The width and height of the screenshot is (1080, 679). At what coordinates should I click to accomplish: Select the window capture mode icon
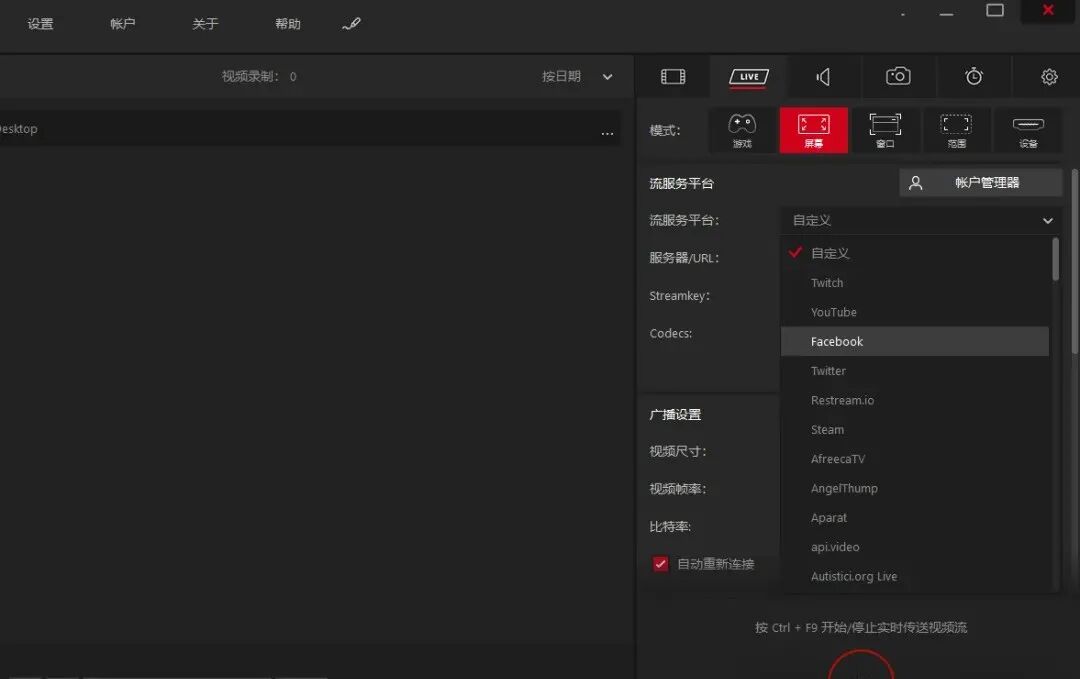(x=885, y=130)
